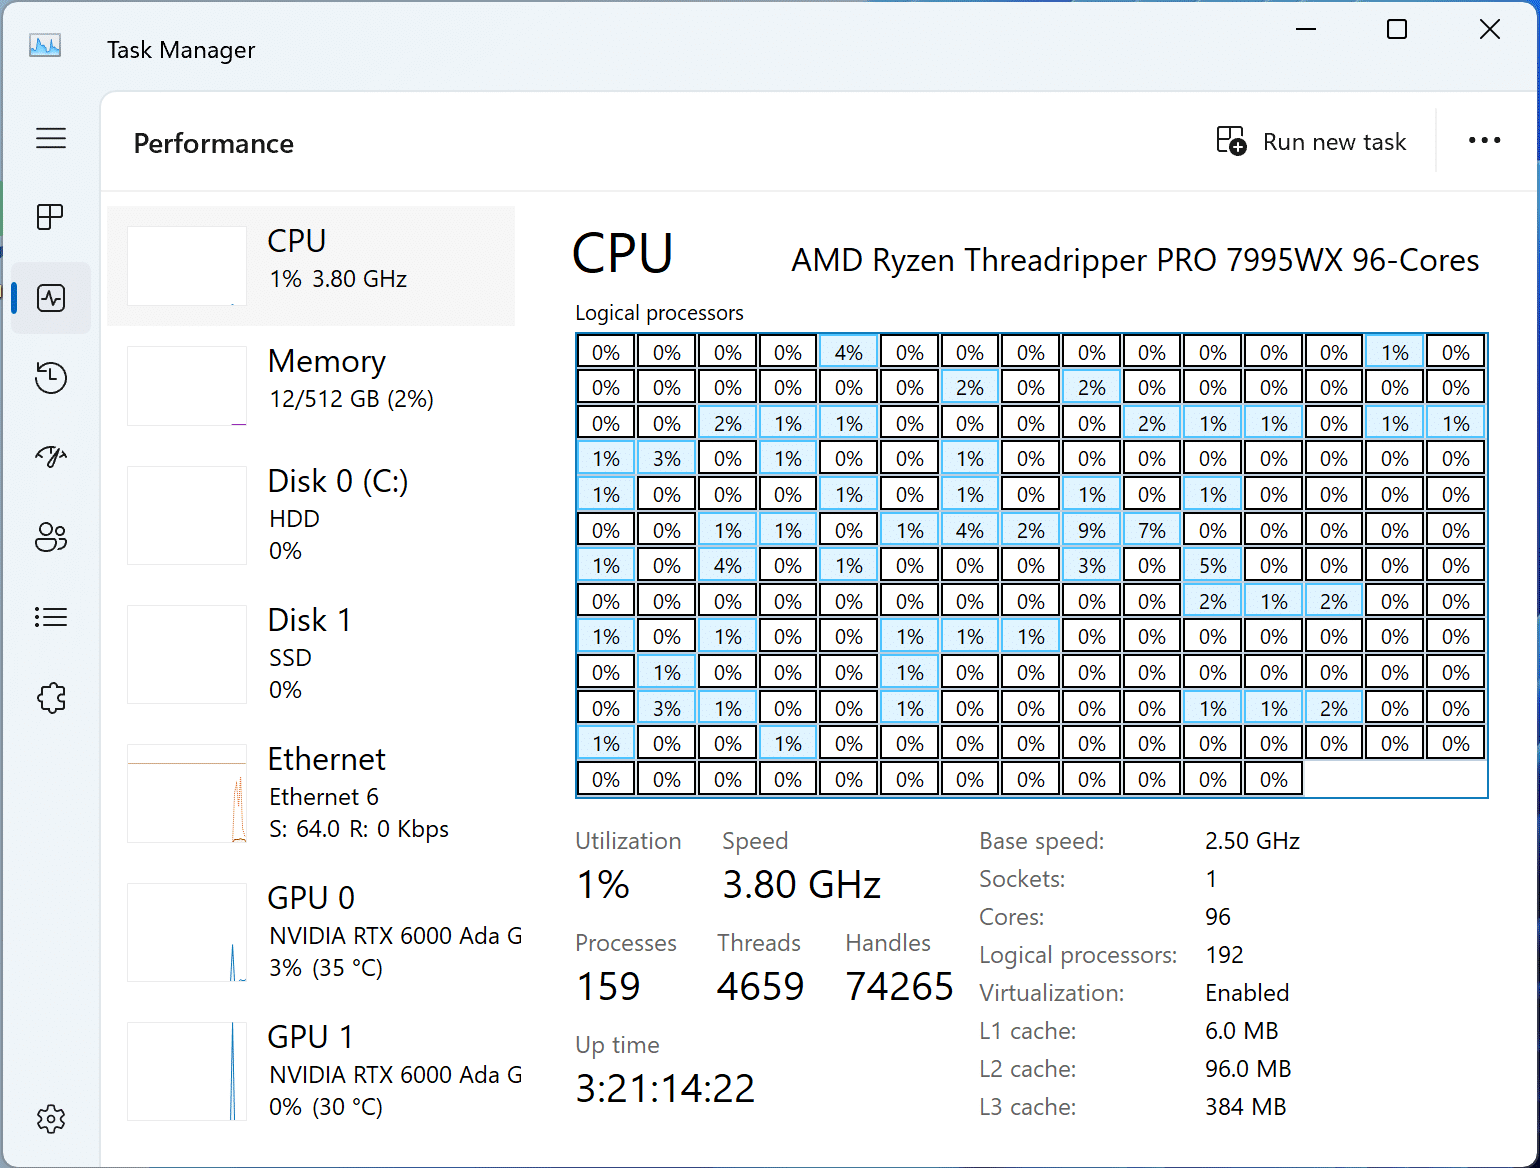Click the L1 cache 6.0 MB value
The height and width of the screenshot is (1168, 1540).
1242,1031
